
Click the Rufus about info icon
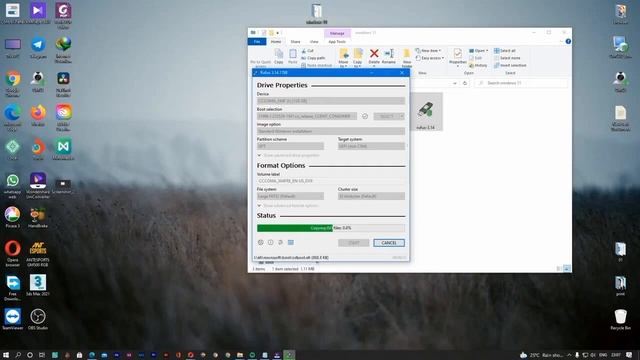(271, 242)
